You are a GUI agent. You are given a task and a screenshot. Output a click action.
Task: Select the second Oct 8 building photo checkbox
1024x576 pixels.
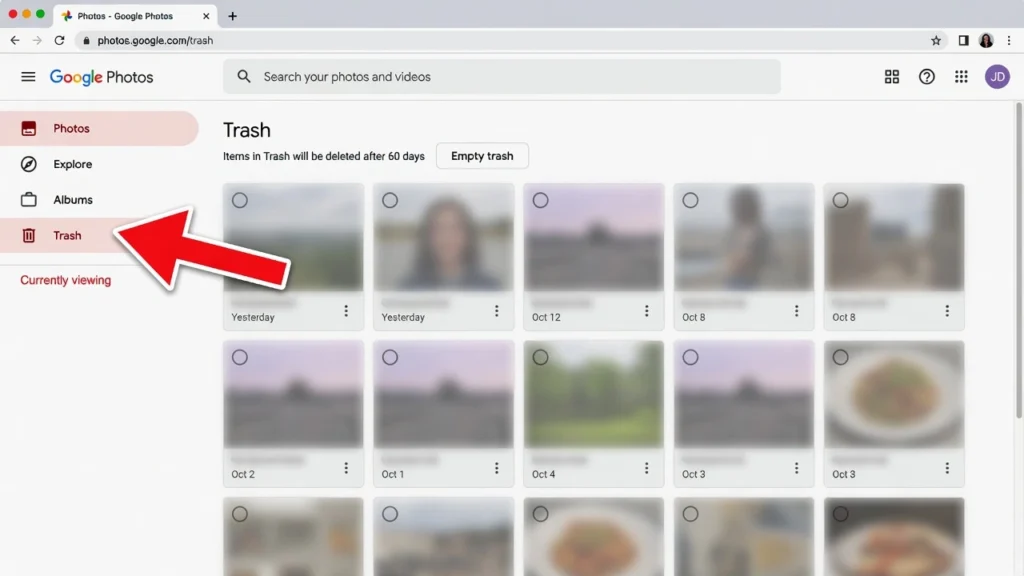click(x=840, y=200)
